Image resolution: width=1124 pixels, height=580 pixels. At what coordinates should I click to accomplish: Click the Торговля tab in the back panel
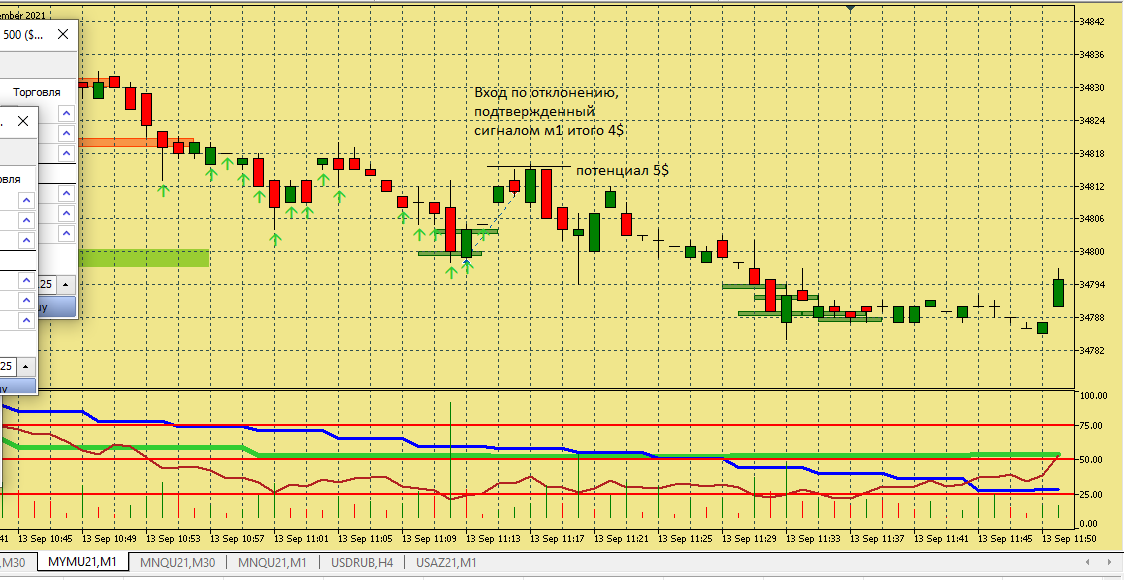37,92
